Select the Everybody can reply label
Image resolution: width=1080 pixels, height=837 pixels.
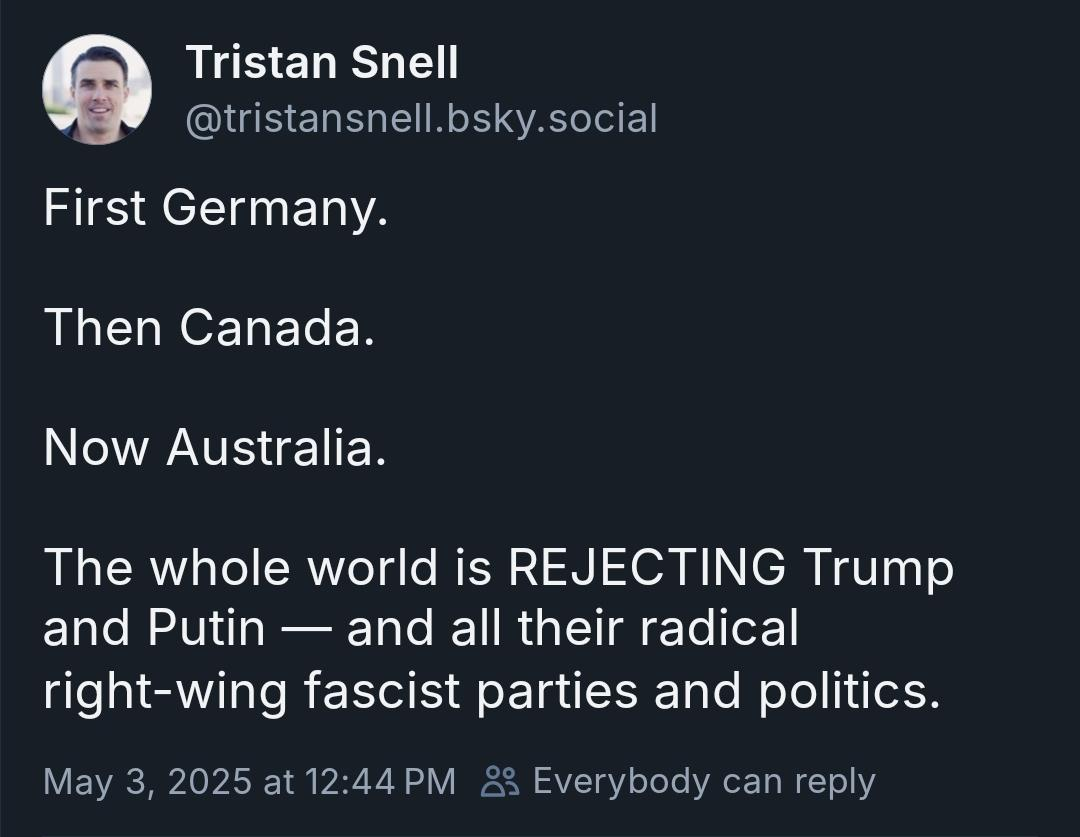coord(704,781)
